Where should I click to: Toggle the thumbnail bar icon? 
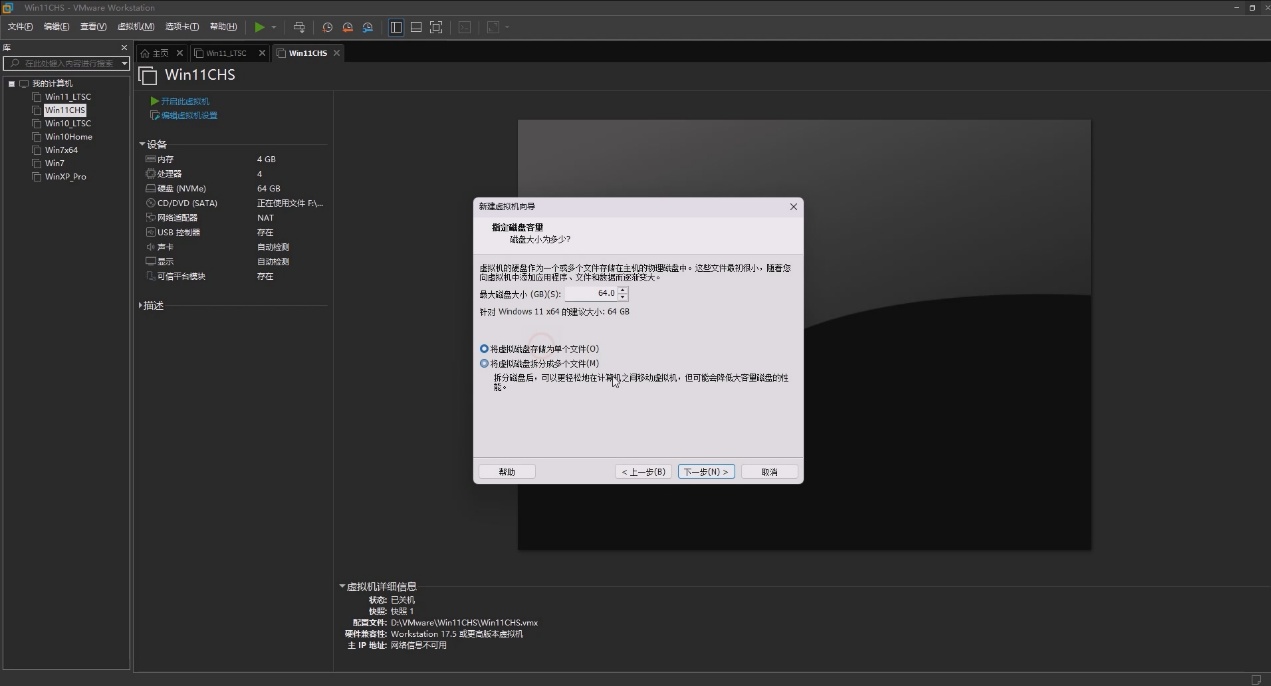point(416,27)
